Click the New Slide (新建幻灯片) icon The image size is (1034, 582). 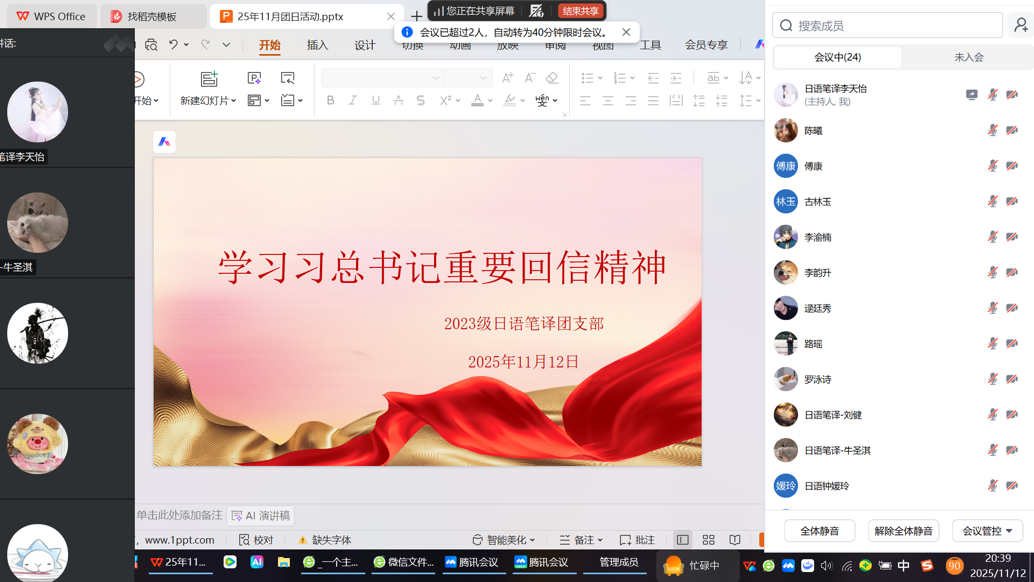pyautogui.click(x=209, y=79)
